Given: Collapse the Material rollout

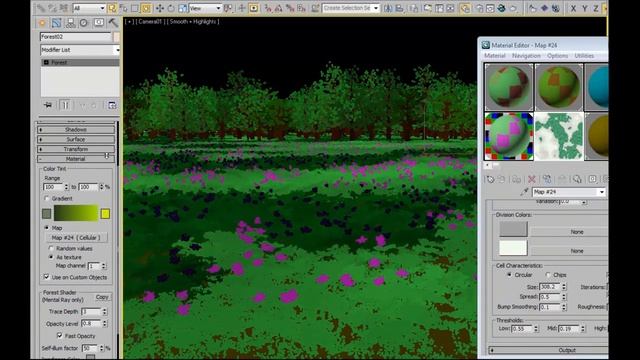Looking at the screenshot, I should coord(76,159).
